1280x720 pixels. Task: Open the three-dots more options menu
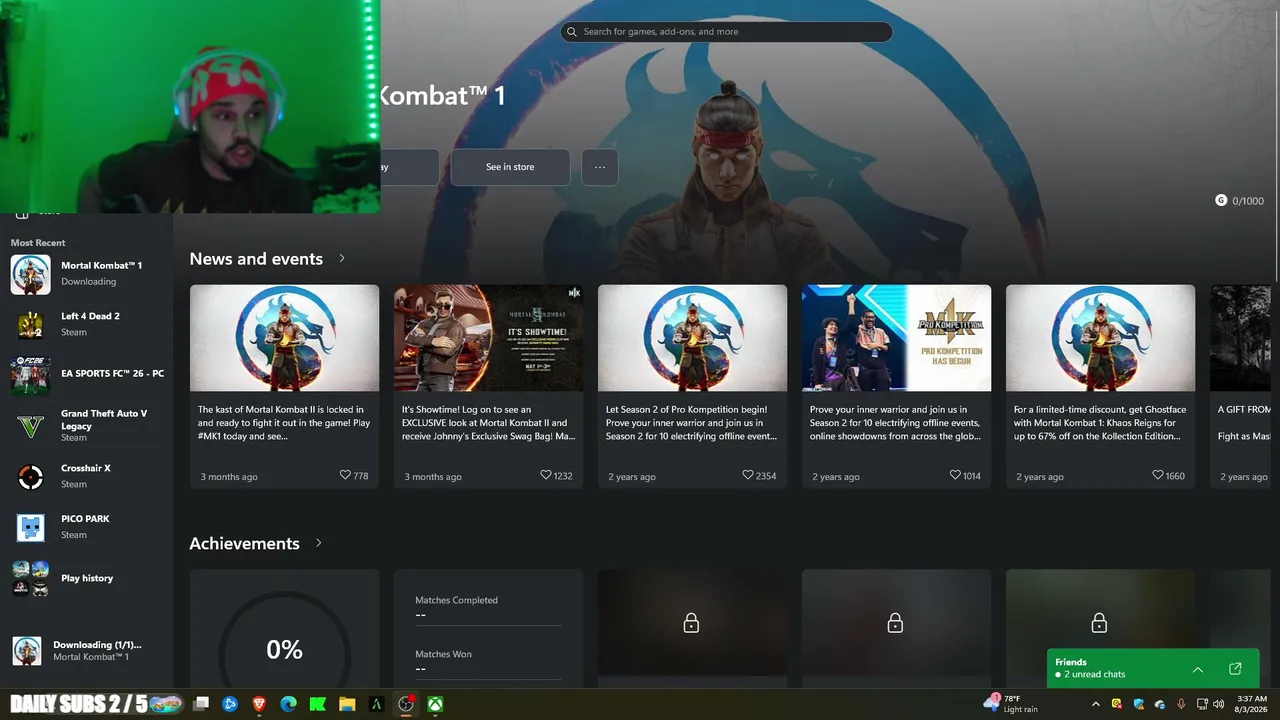point(600,167)
